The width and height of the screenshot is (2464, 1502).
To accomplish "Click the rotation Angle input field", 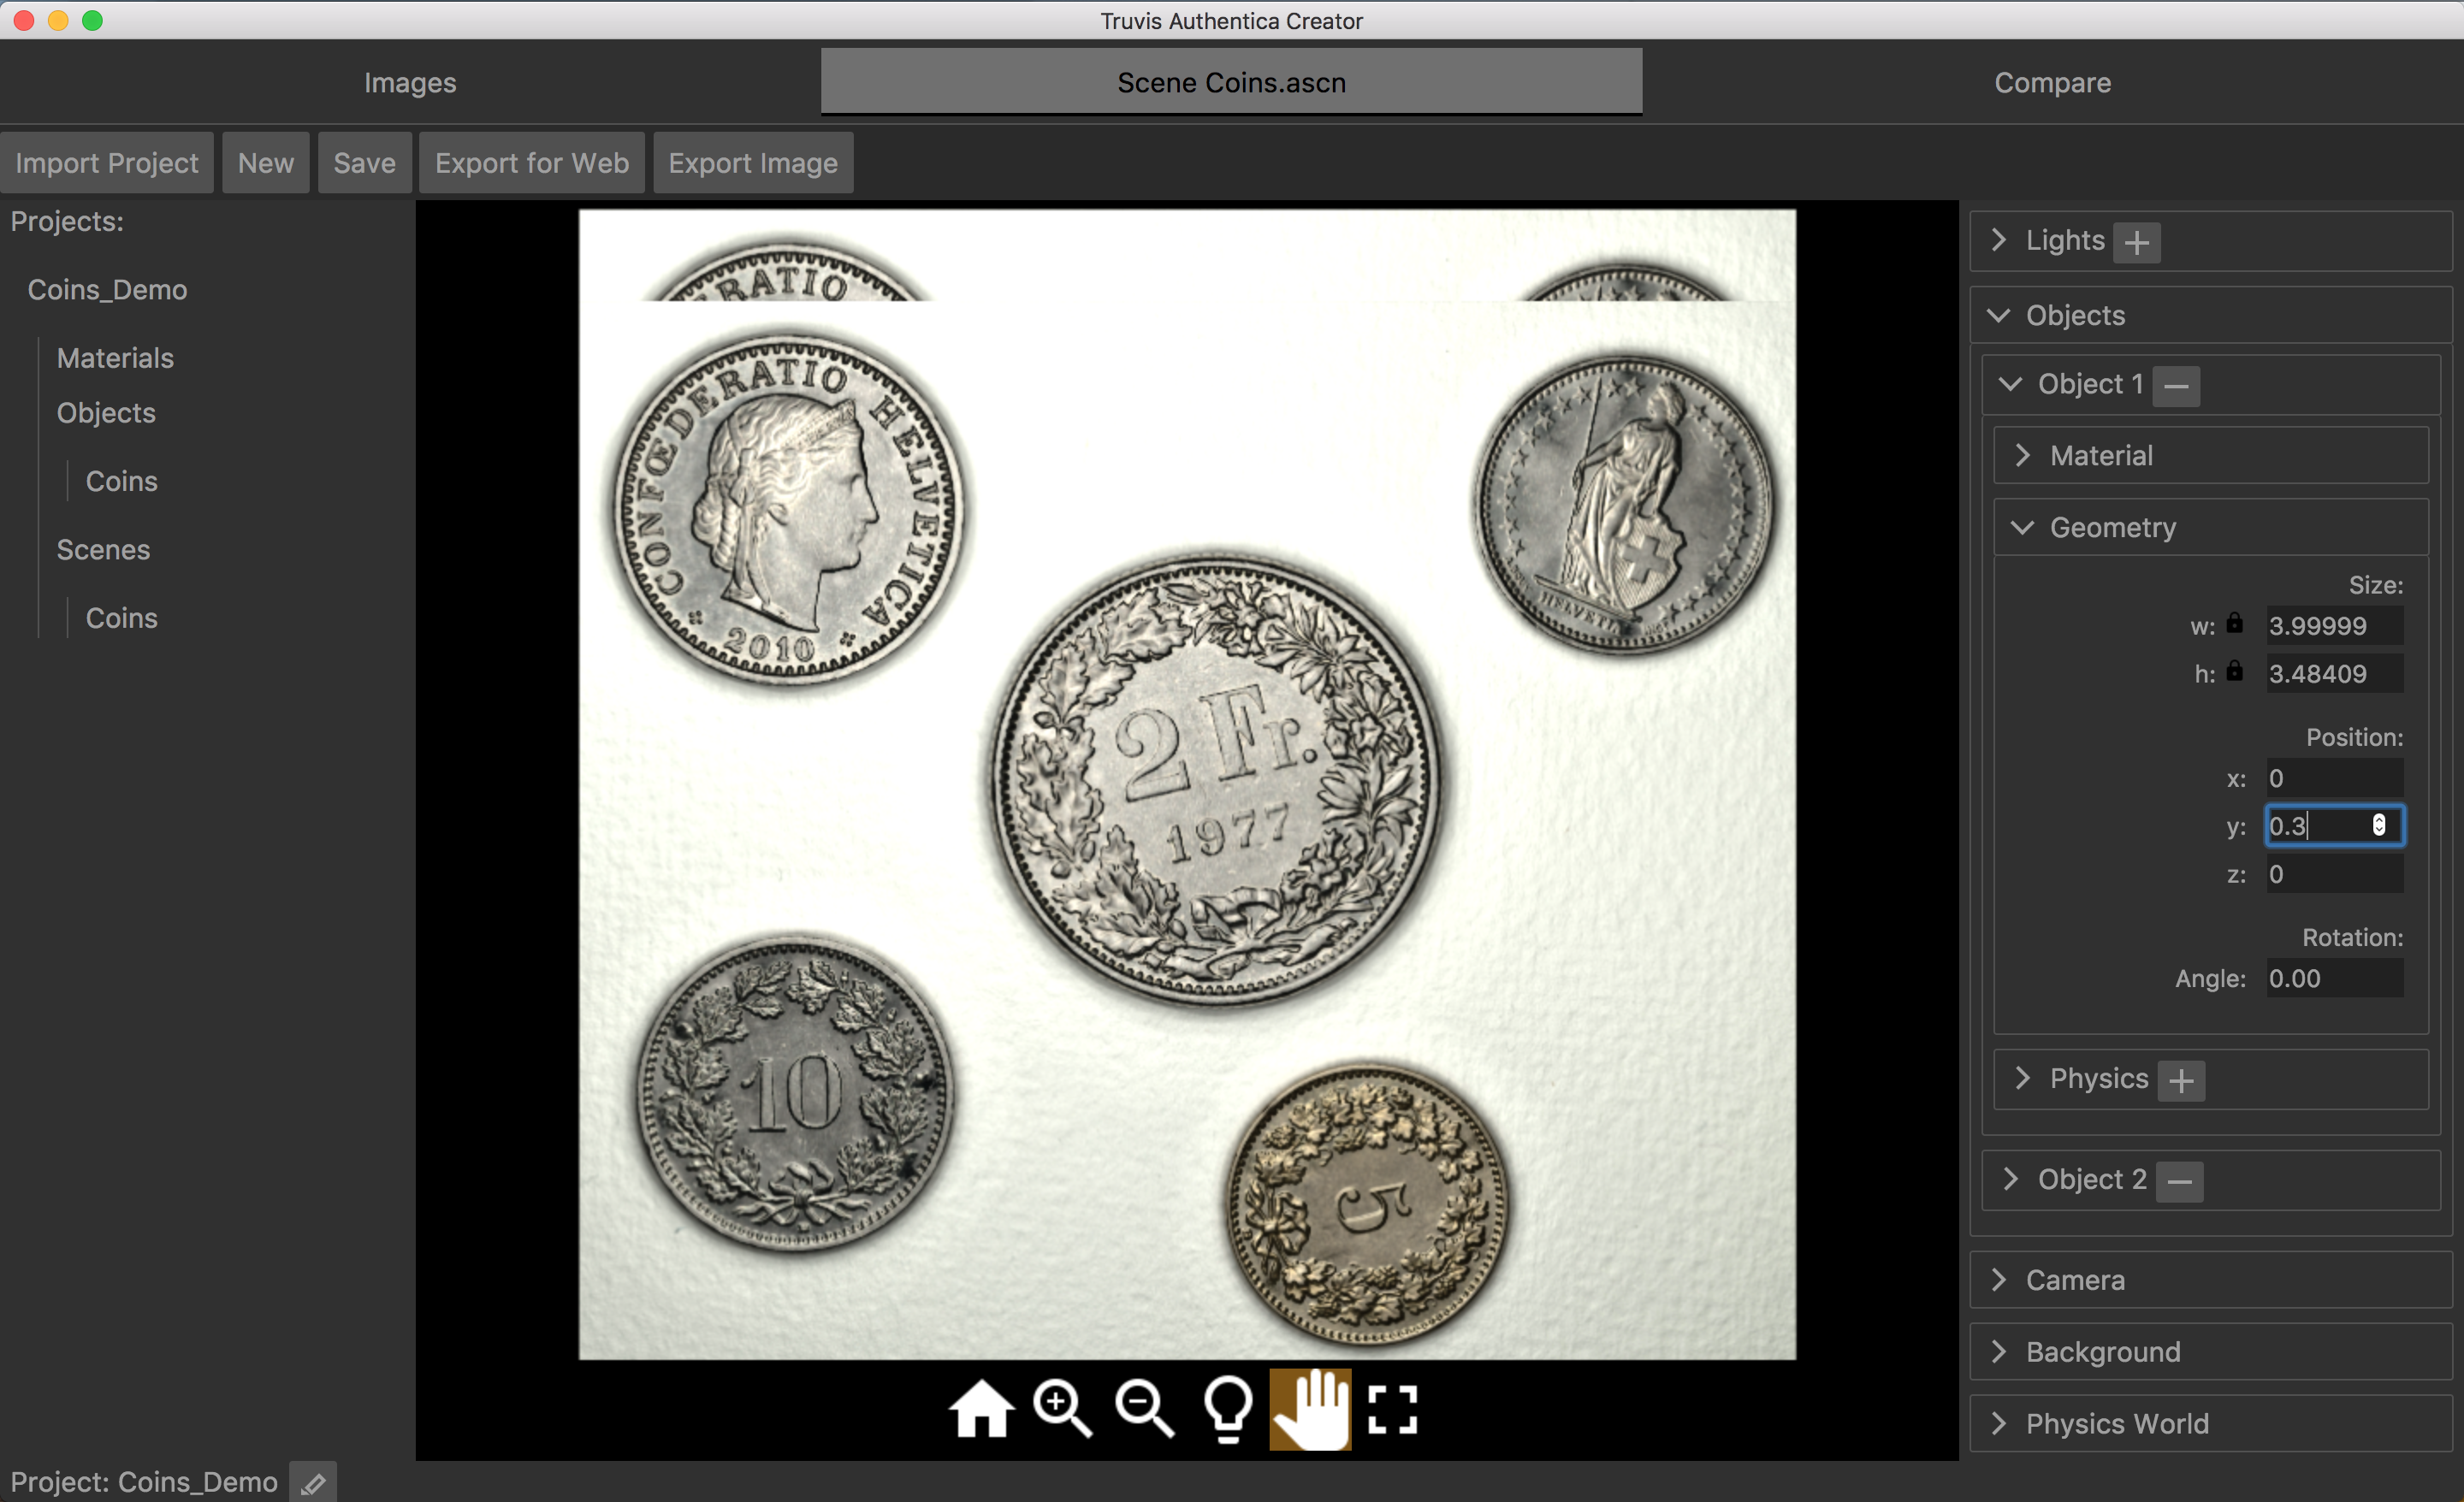I will point(2334,978).
